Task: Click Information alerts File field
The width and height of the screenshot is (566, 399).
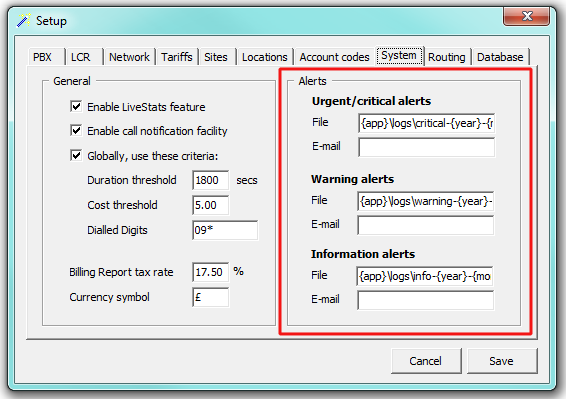Action: [x=425, y=276]
